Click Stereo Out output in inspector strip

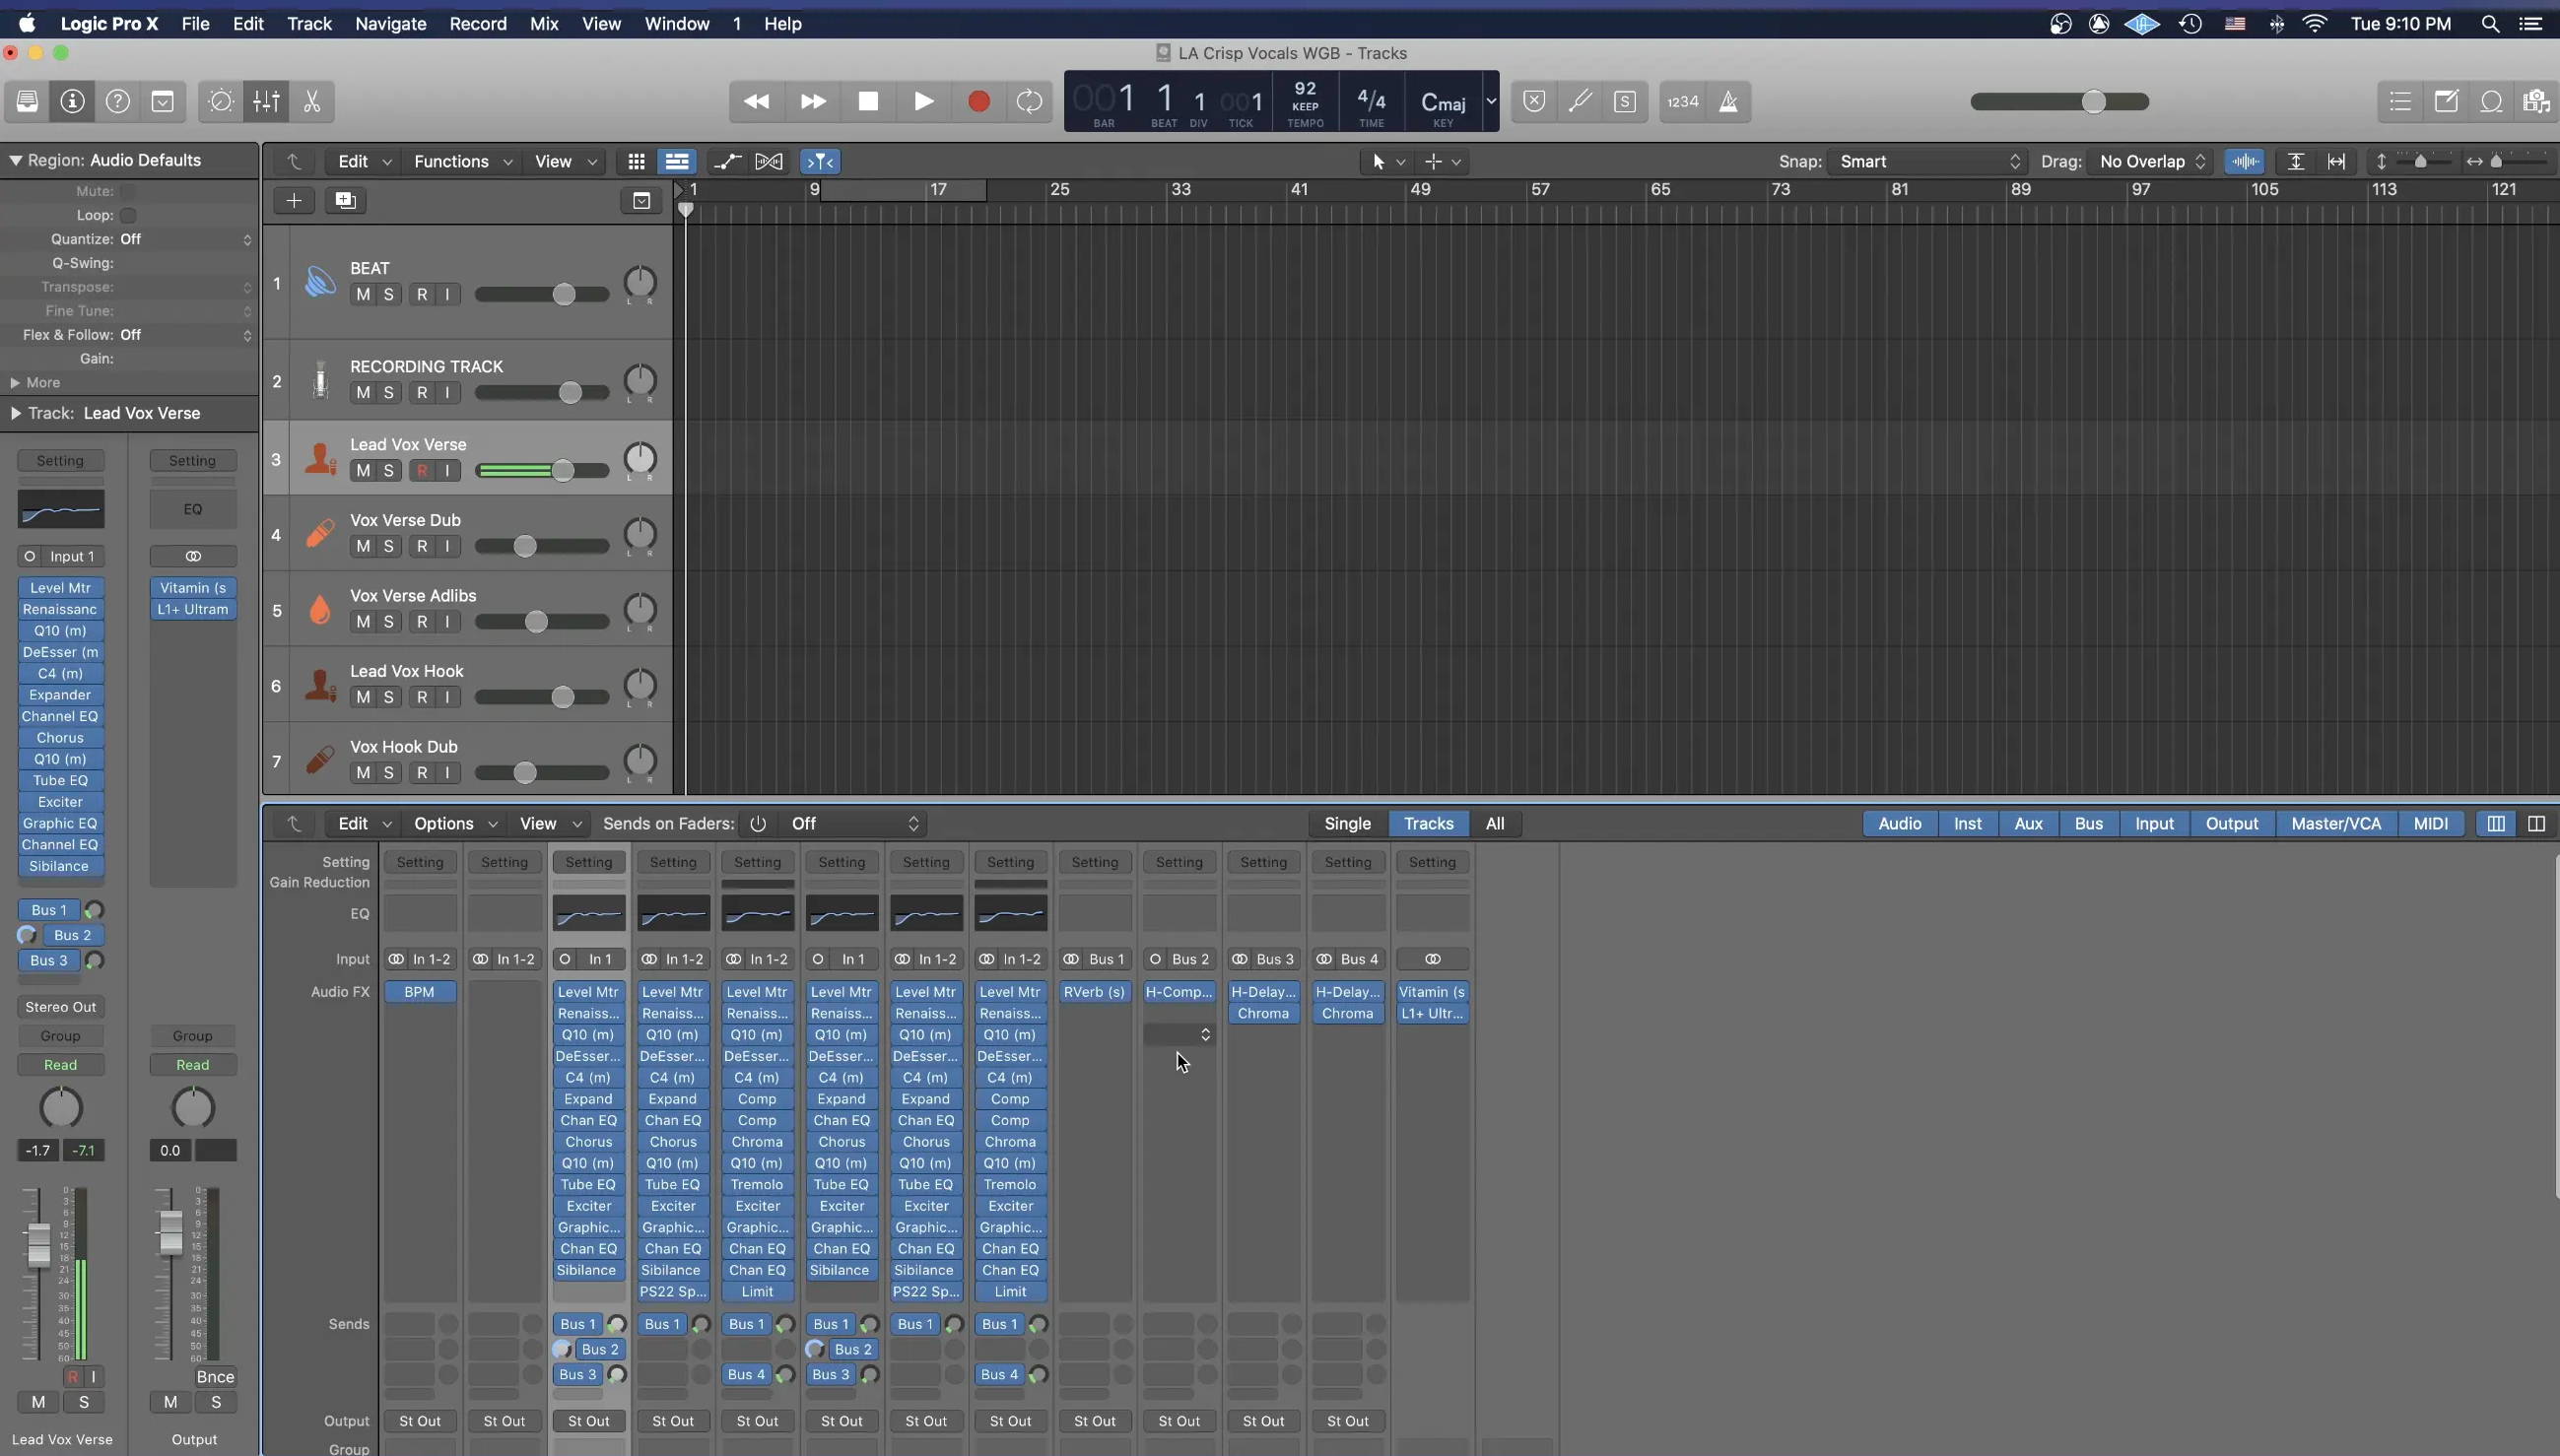tap(60, 1007)
